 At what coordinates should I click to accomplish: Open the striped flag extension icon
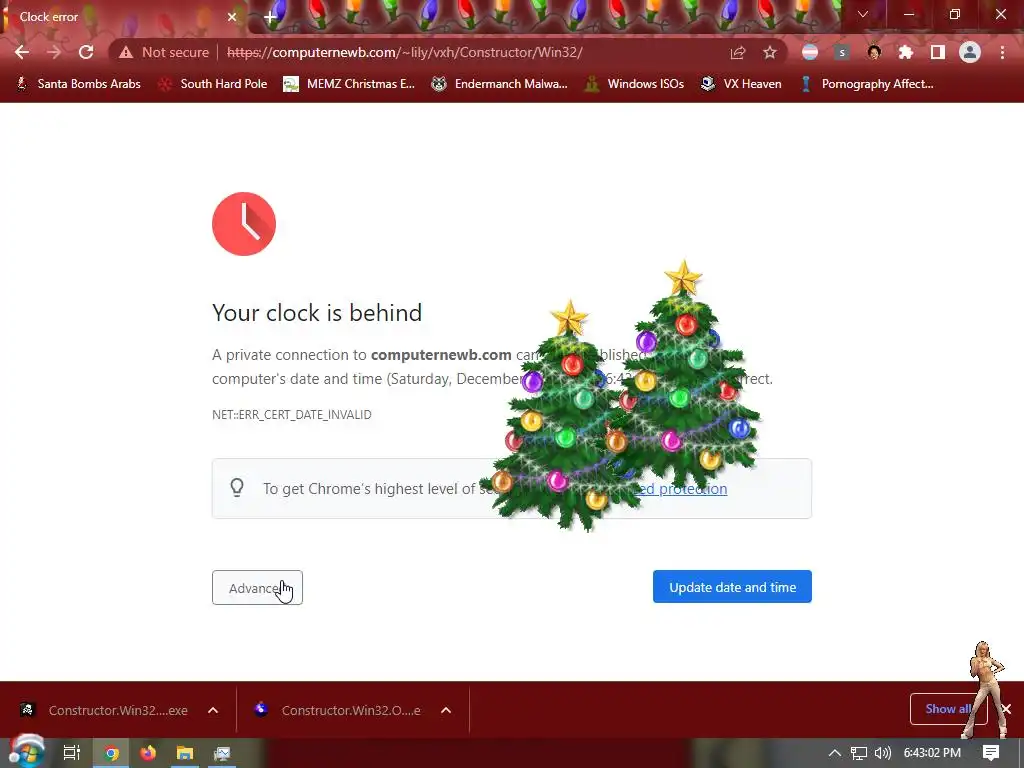(x=810, y=52)
